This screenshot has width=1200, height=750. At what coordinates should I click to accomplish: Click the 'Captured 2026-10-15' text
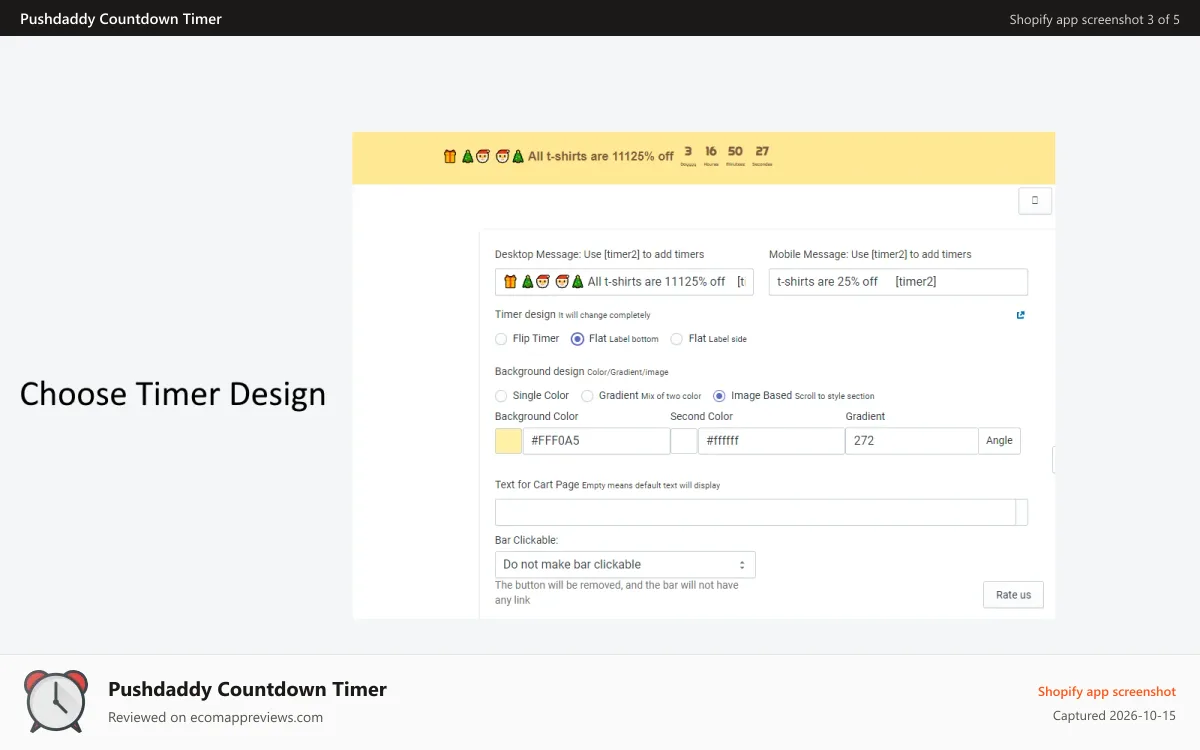pos(1114,716)
